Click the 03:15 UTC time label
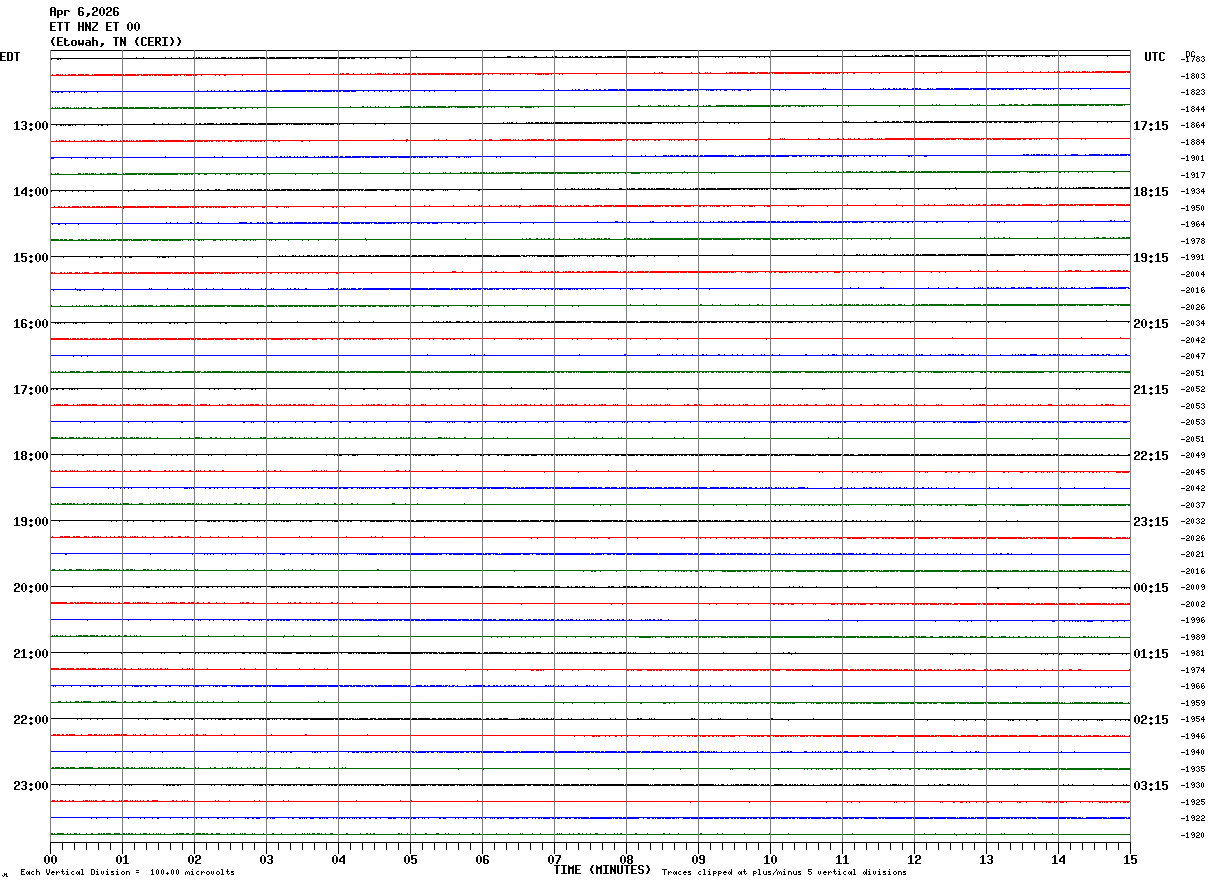 click(1151, 786)
